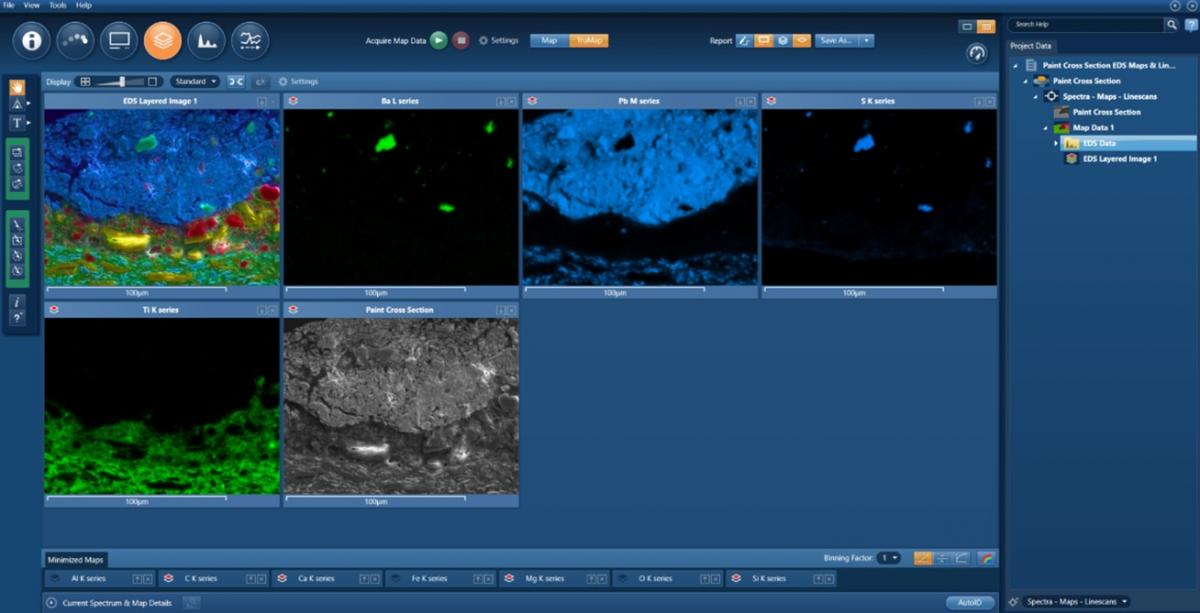The height and width of the screenshot is (613, 1200).
Task: Open the layered maps step icon
Action: click(162, 40)
